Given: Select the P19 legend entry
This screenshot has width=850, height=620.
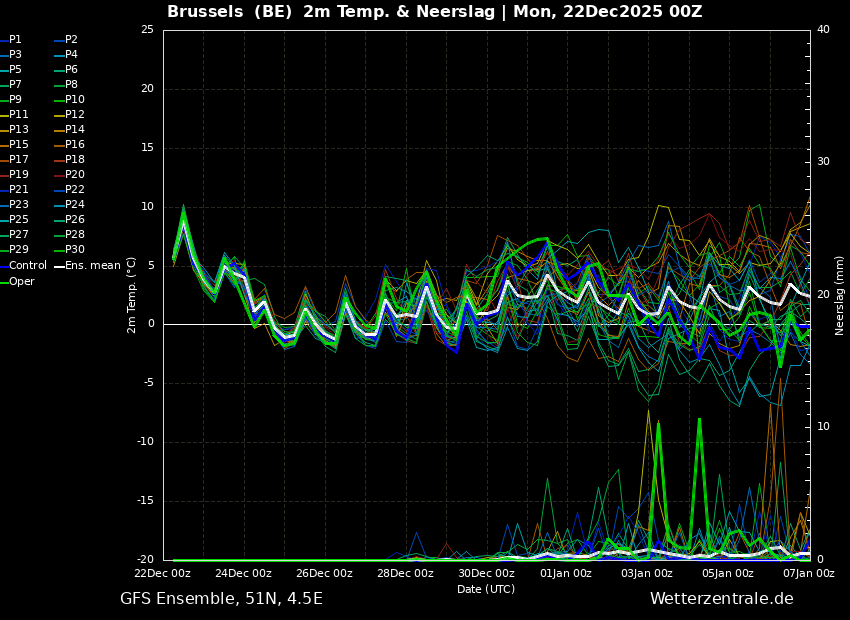Looking at the screenshot, I should 19,175.
